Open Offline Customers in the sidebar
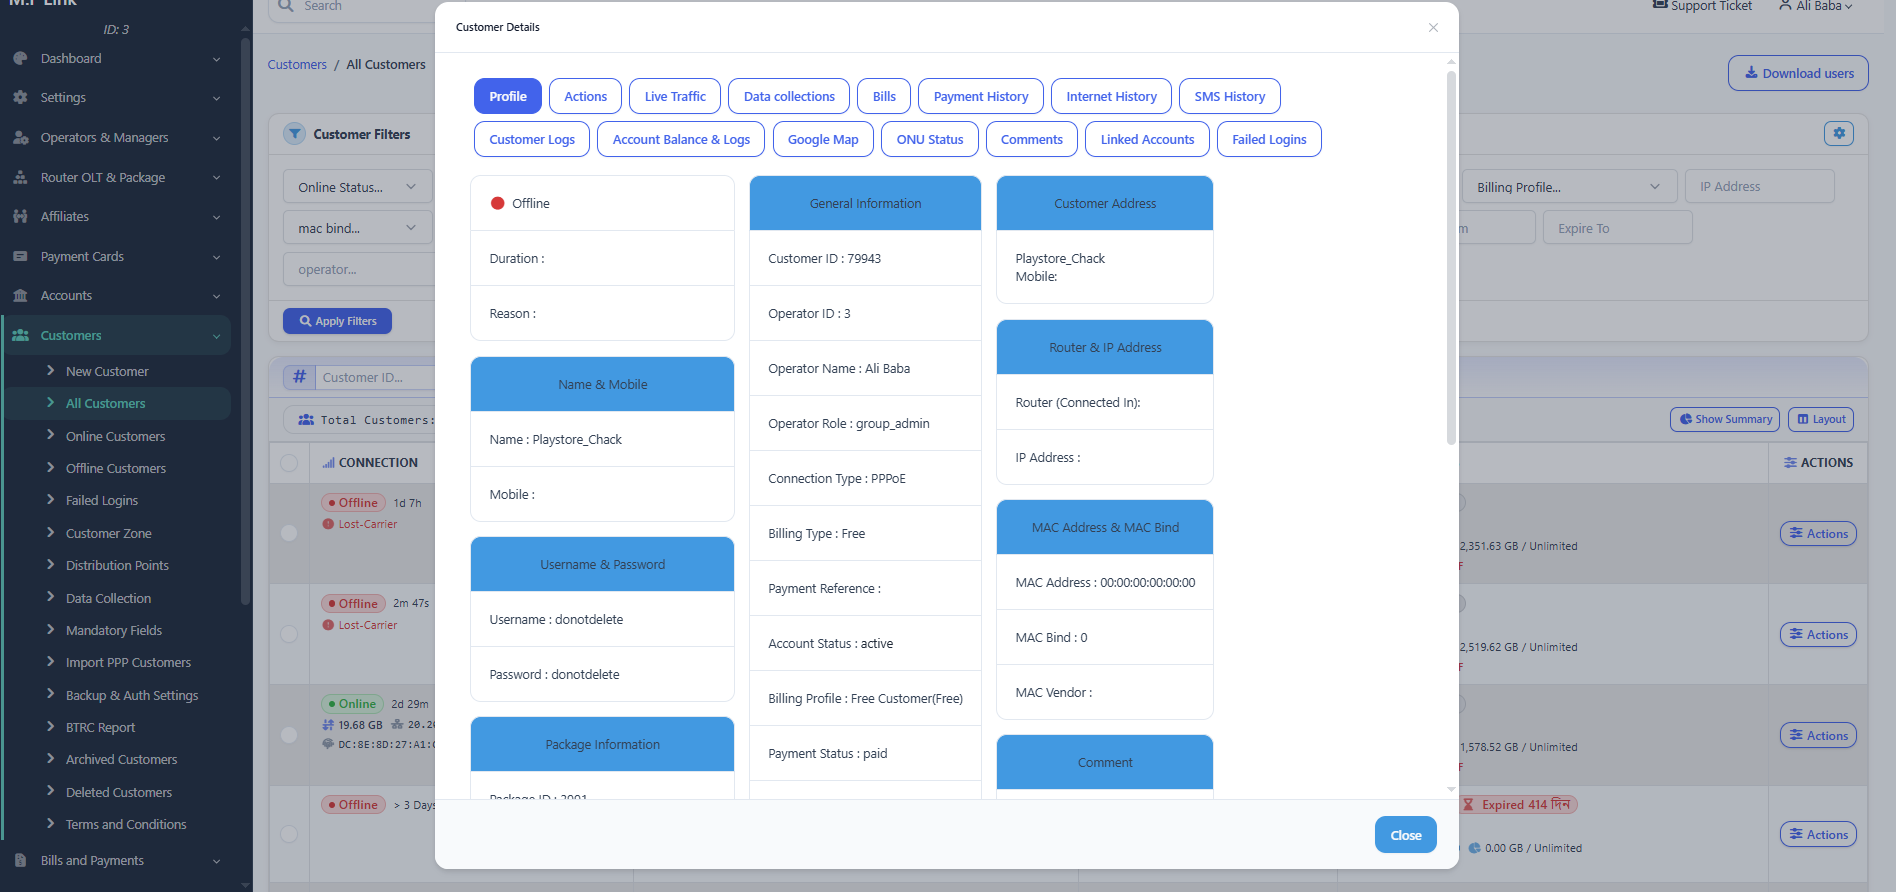Image resolution: width=1896 pixels, height=892 pixels. [116, 468]
